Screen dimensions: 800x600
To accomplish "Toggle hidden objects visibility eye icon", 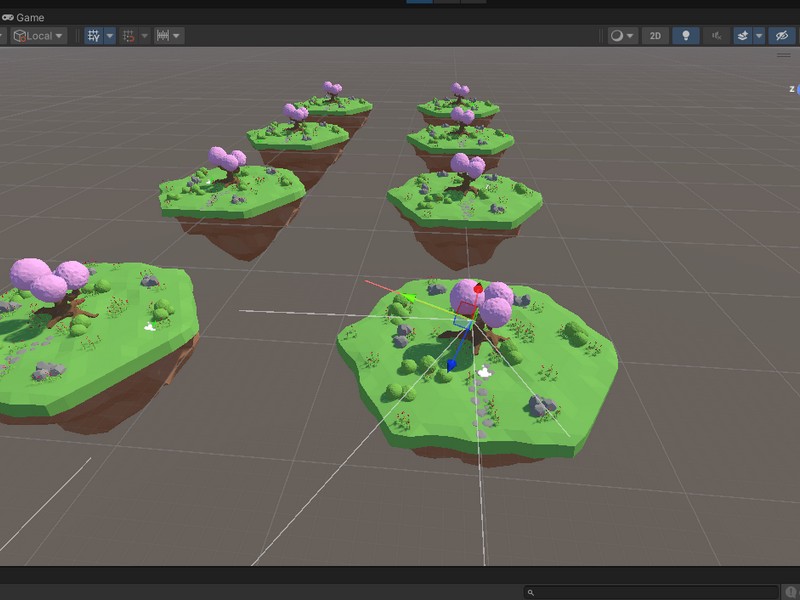I will (x=782, y=36).
